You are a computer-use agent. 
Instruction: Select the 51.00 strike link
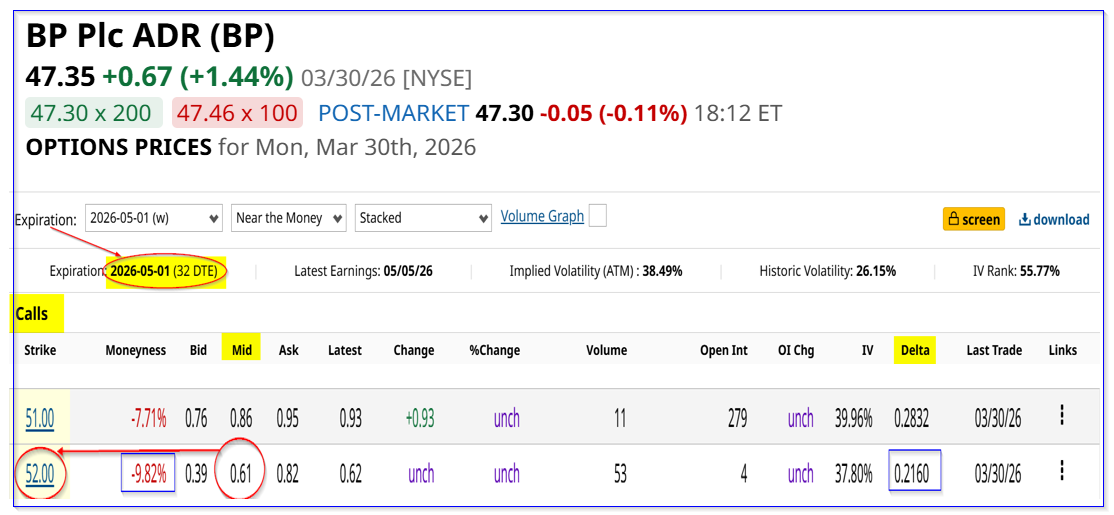pyautogui.click(x=40, y=418)
